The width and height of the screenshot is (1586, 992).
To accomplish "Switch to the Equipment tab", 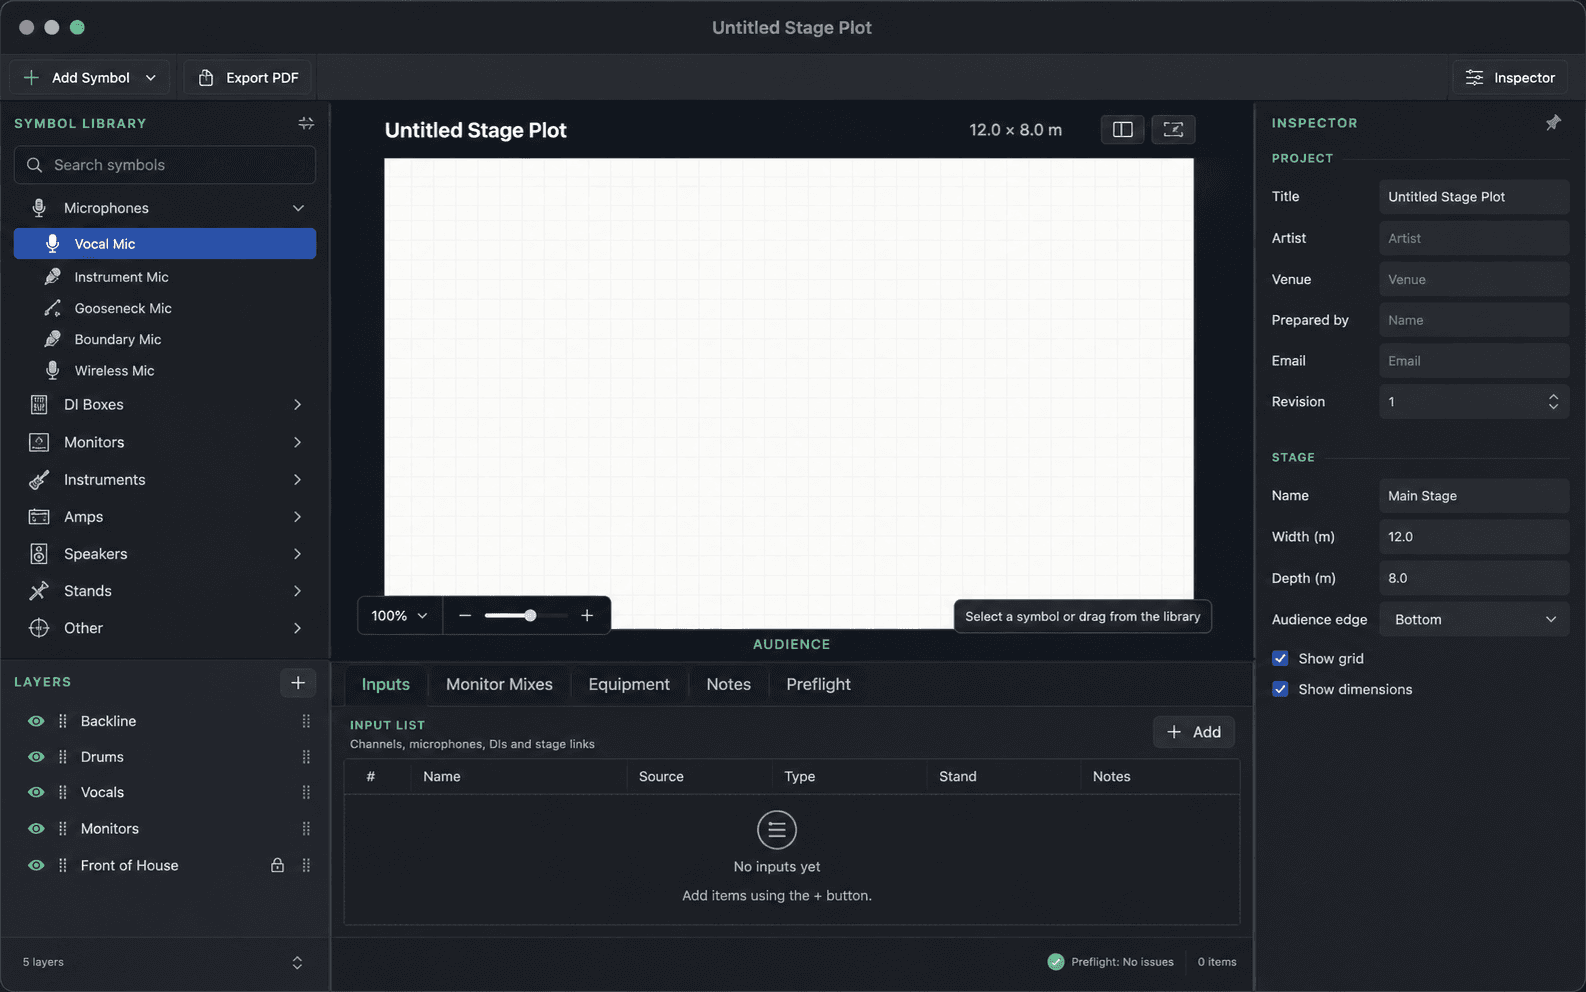I will click(629, 684).
